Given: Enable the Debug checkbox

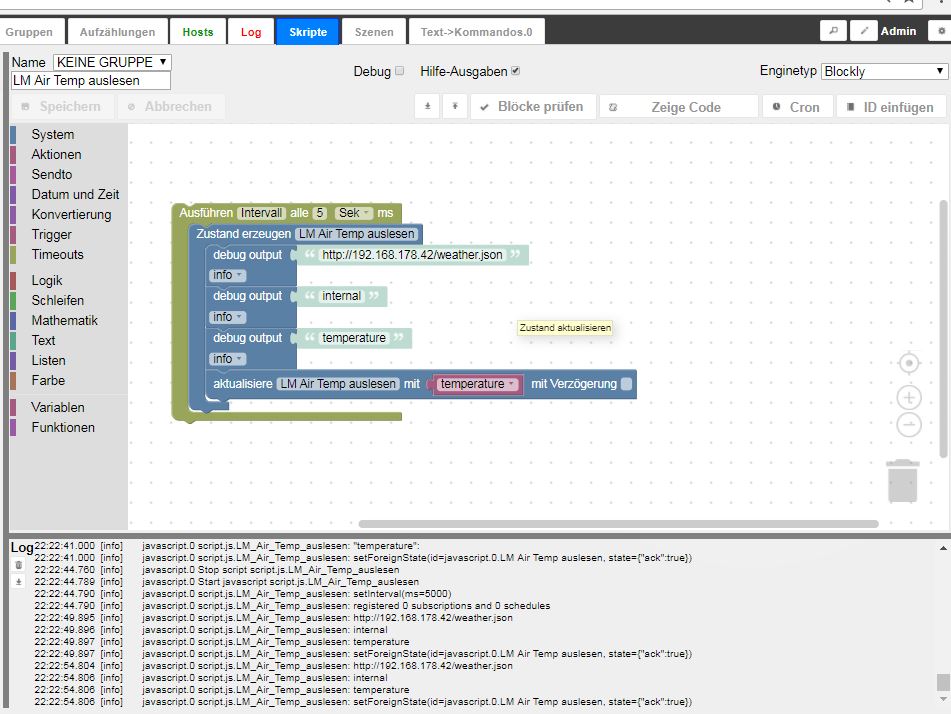Looking at the screenshot, I should click(400, 71).
